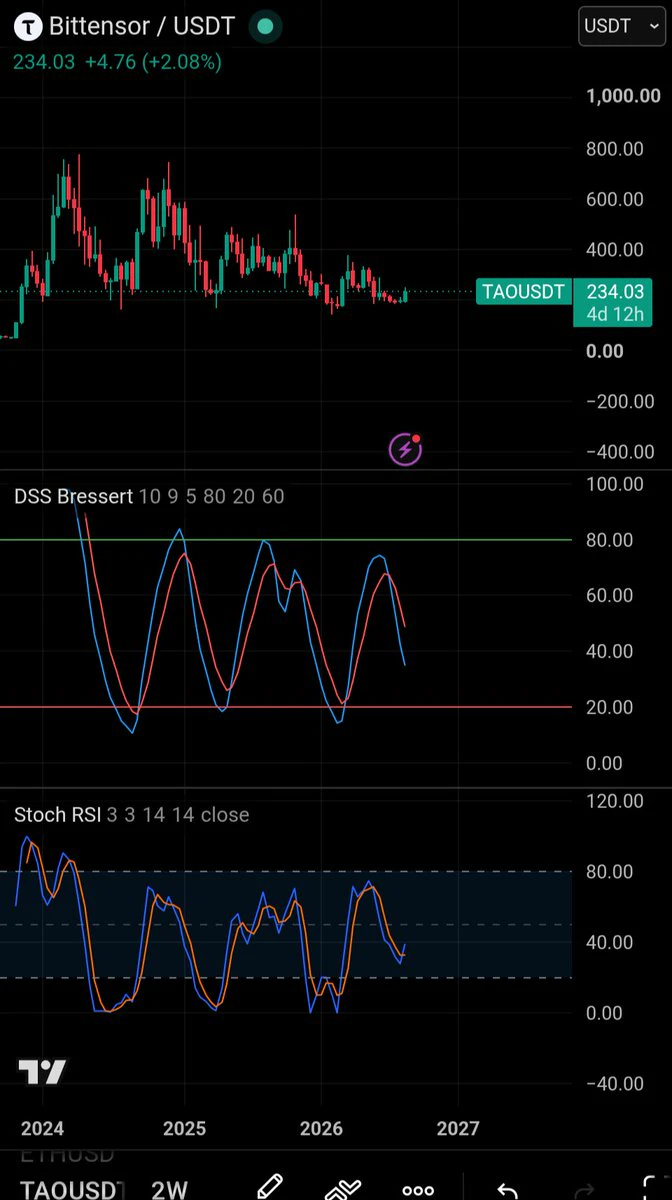Select the DSS Bressert indicator legend
The height and width of the screenshot is (1200, 672).
tap(149, 496)
